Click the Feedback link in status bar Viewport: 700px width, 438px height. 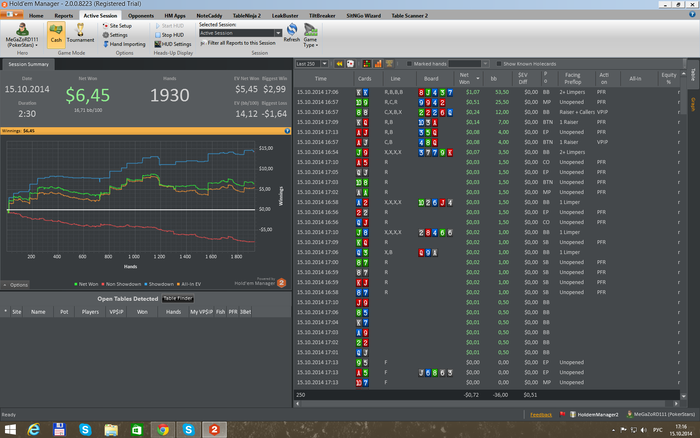541,415
